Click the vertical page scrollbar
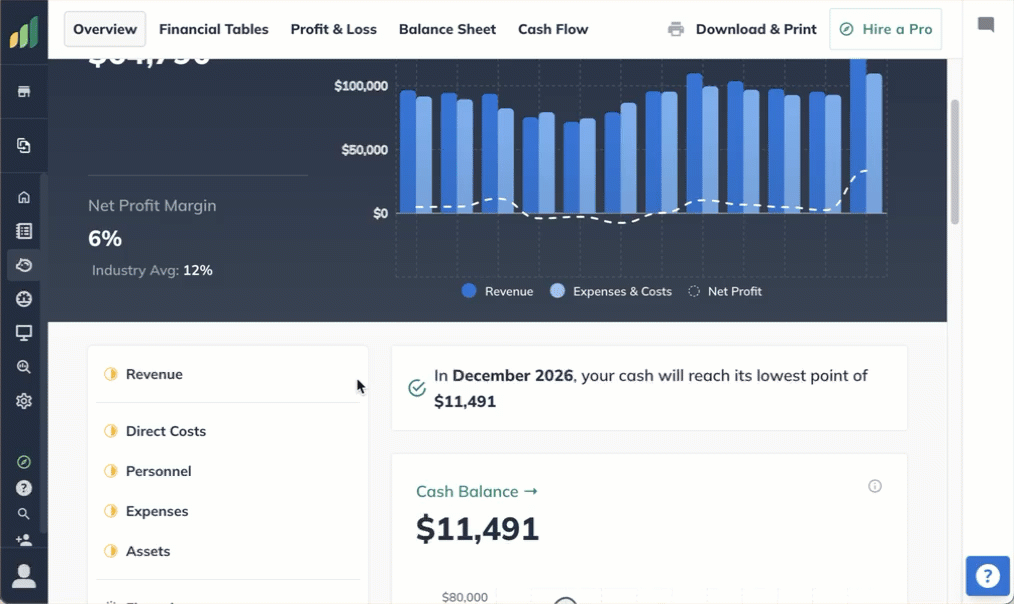Screen dimensions: 1014x604 click(x=954, y=160)
